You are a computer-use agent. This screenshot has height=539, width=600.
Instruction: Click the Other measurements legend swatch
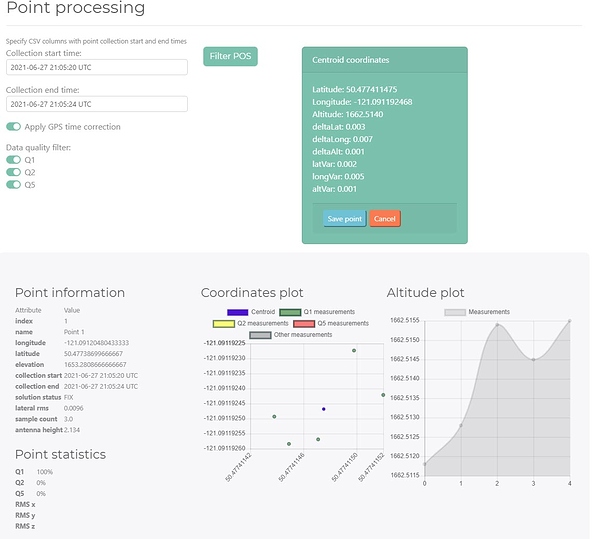click(x=260, y=335)
